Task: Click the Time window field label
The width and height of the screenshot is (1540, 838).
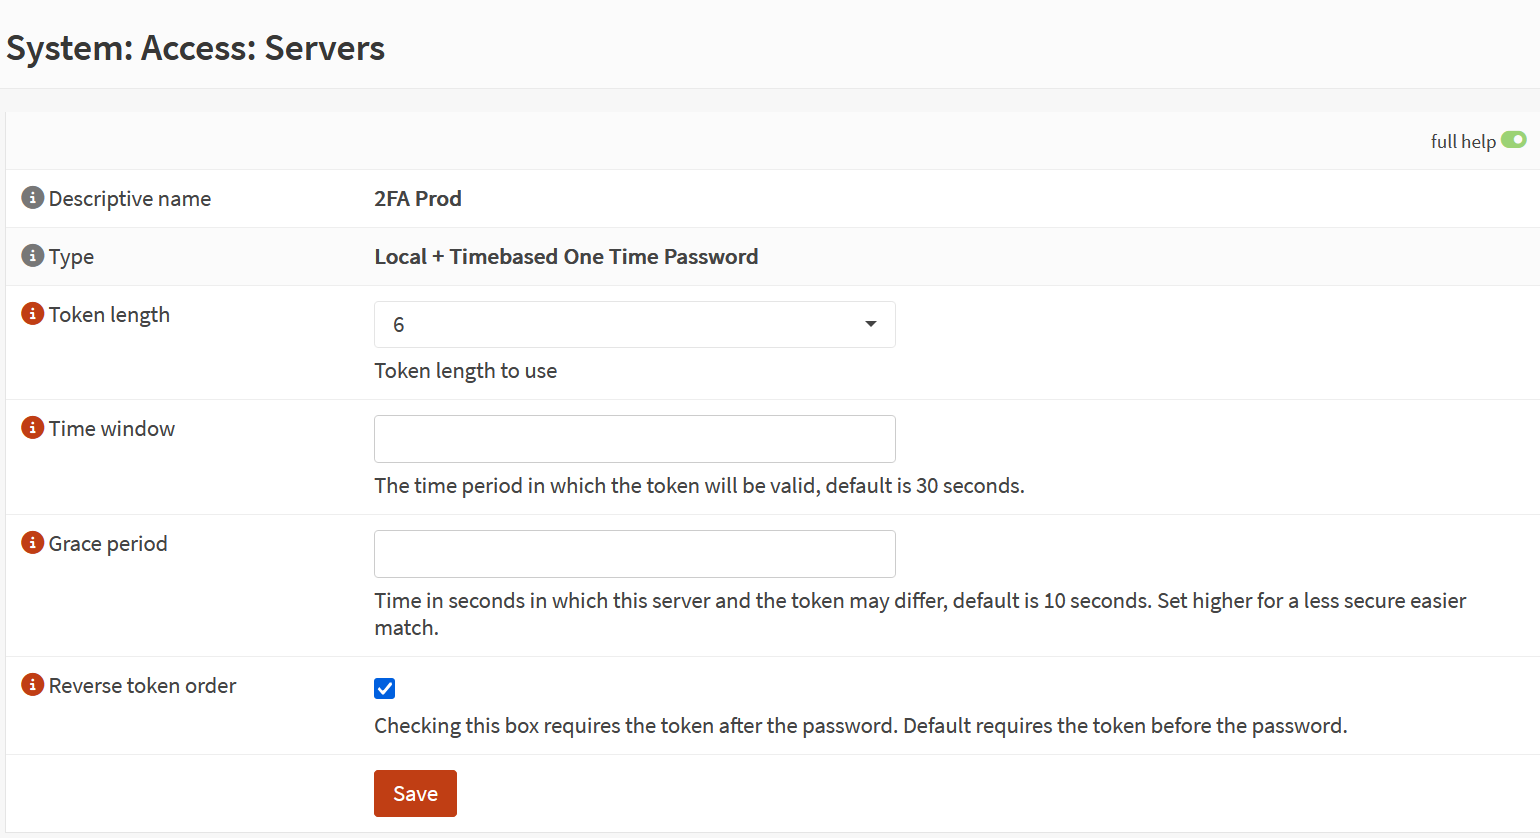Action: [x=112, y=429]
